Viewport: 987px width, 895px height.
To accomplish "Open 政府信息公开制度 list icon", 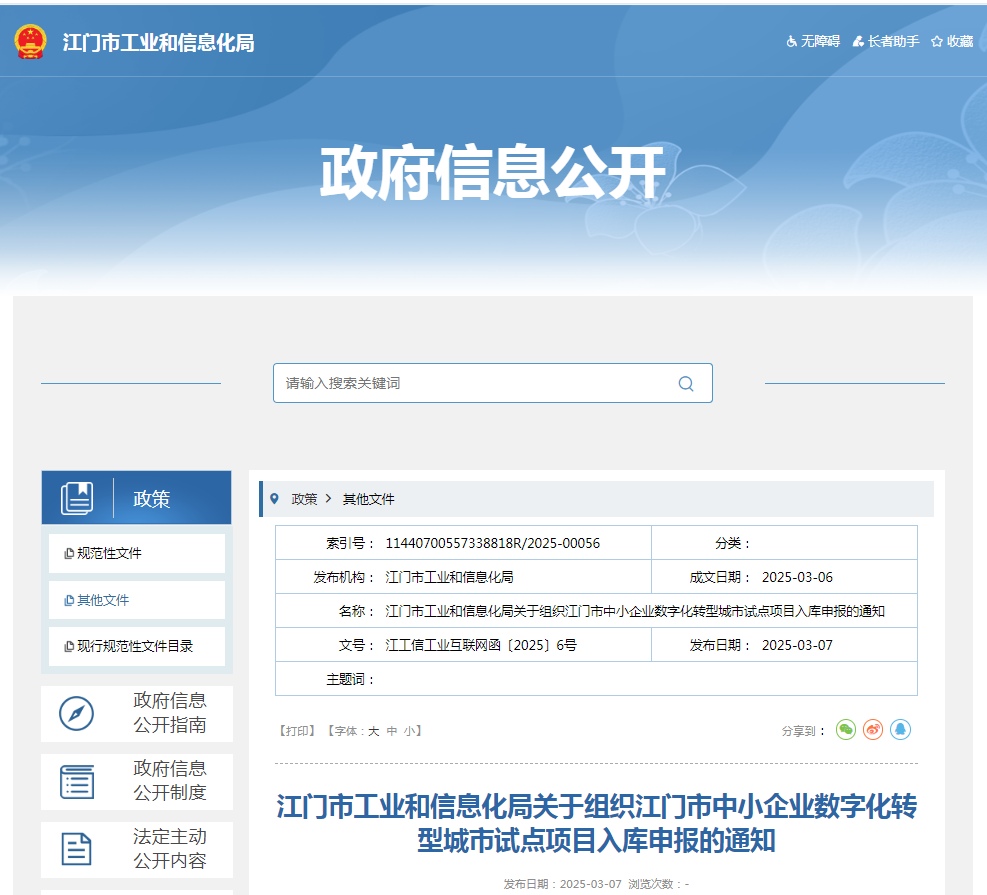I will coord(77,782).
